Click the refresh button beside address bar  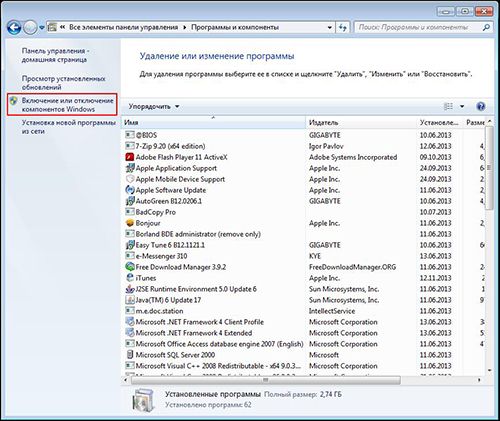343,28
